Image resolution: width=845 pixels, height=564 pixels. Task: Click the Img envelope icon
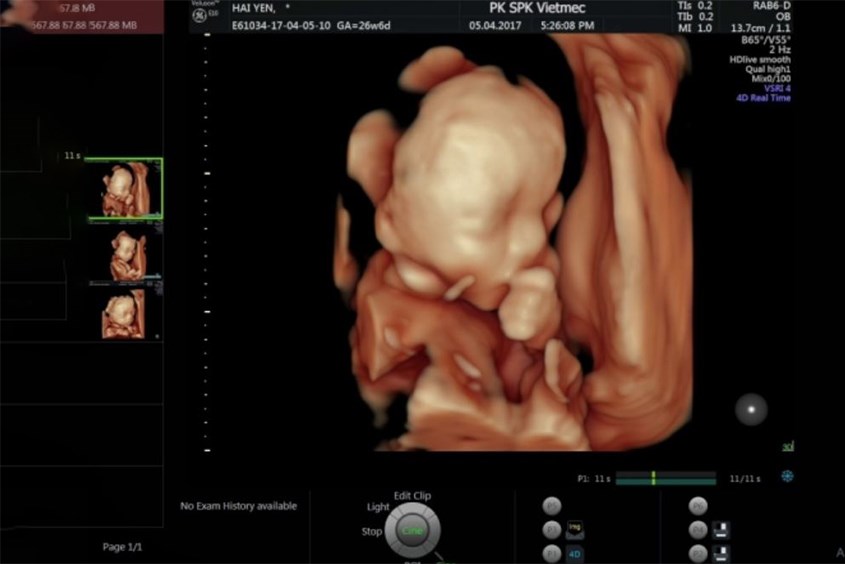click(575, 530)
